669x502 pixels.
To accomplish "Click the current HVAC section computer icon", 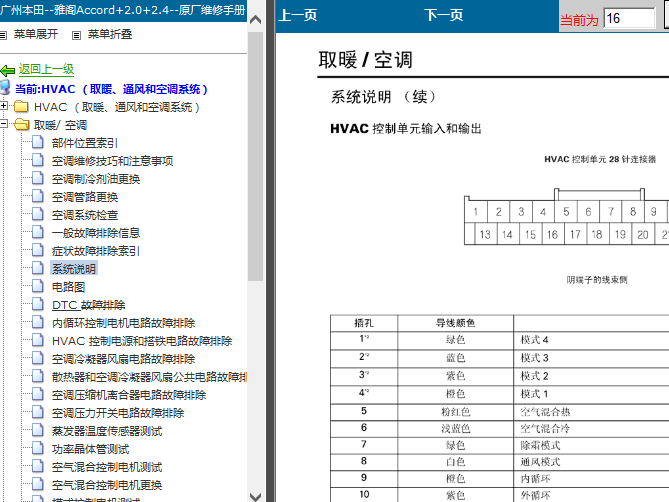I will 5,87.
